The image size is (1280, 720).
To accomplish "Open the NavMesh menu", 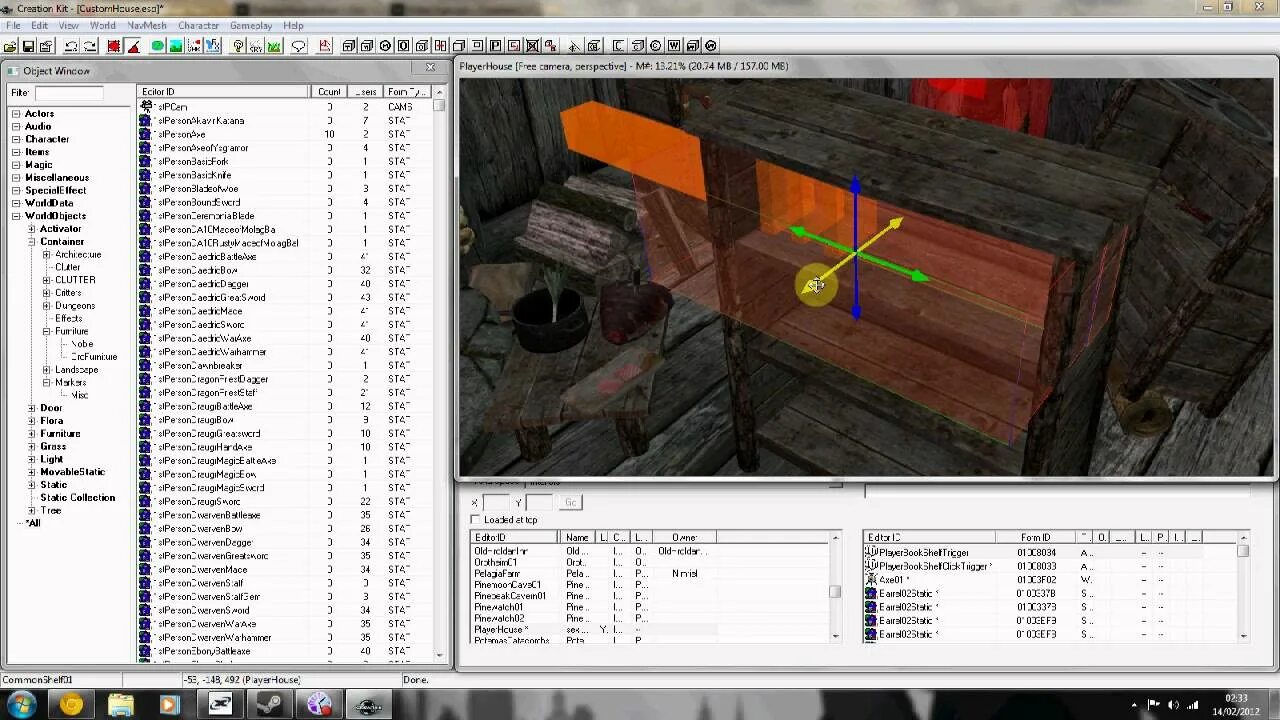I will [x=147, y=25].
